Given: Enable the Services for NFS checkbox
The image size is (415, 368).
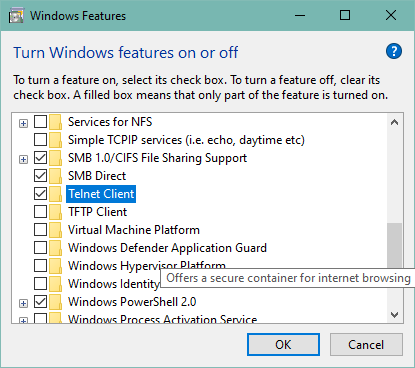Looking at the screenshot, I should 40,122.
